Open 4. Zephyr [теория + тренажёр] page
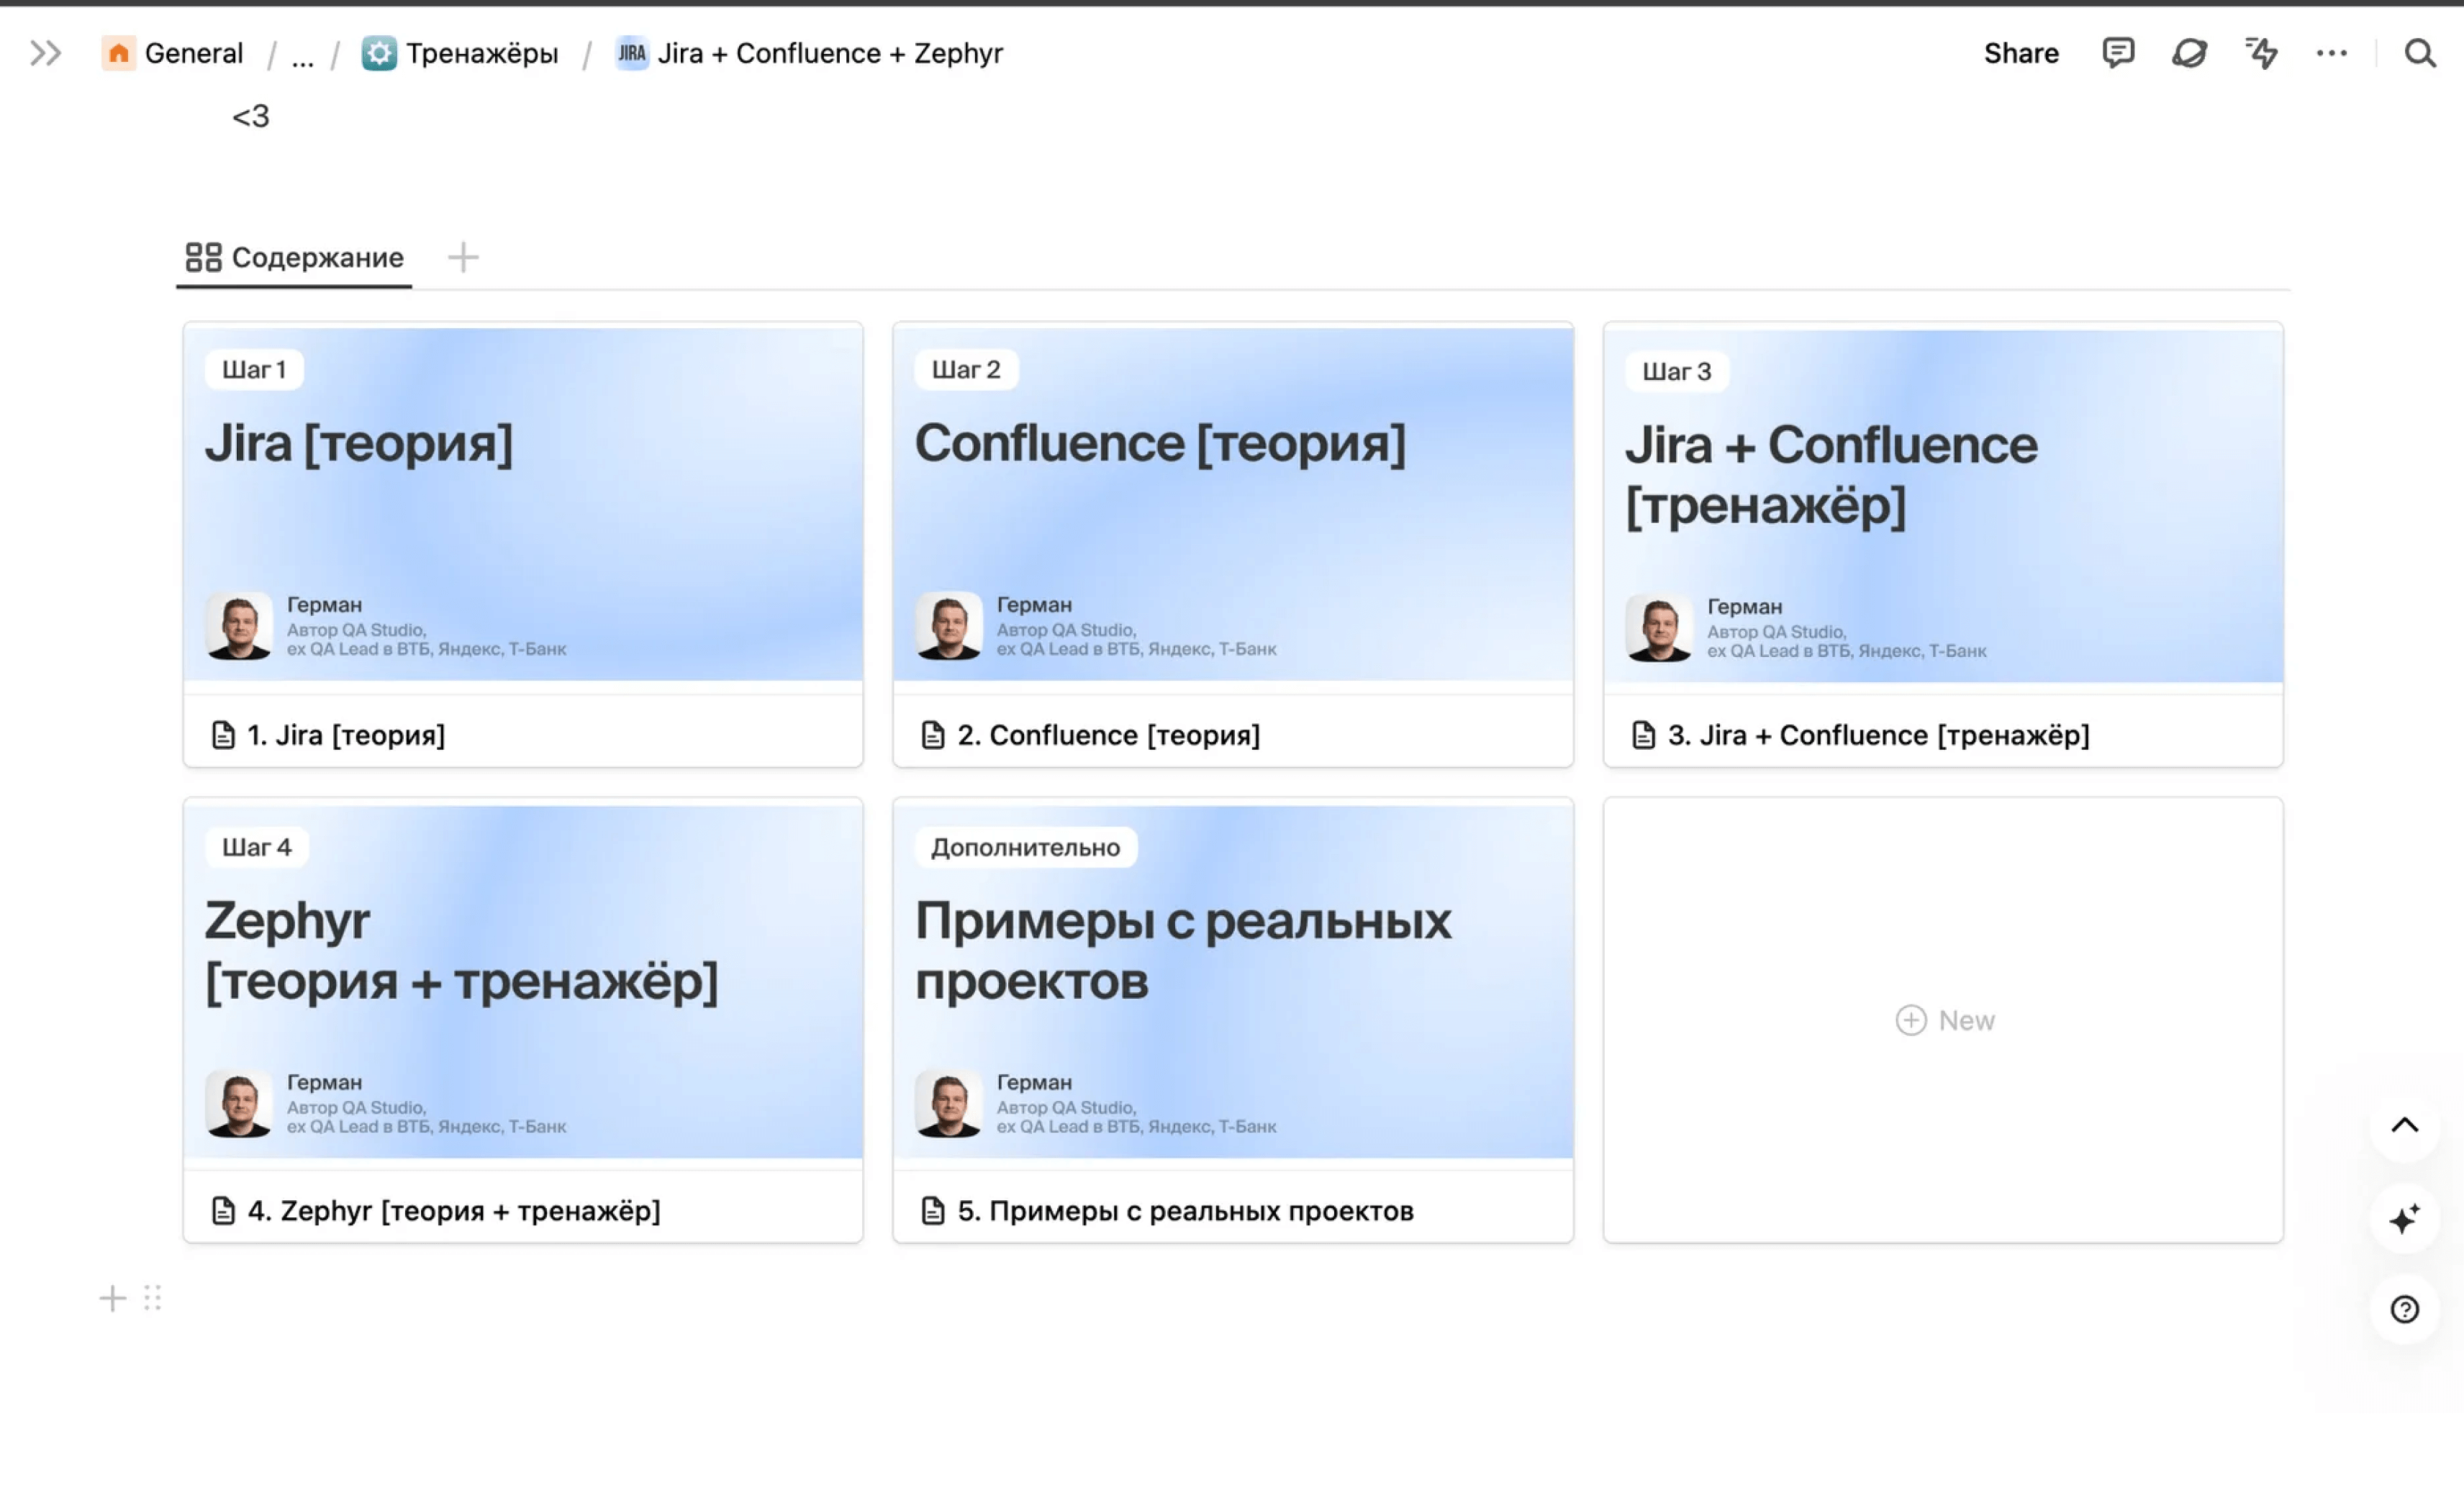The image size is (2464, 1488). point(453,1211)
